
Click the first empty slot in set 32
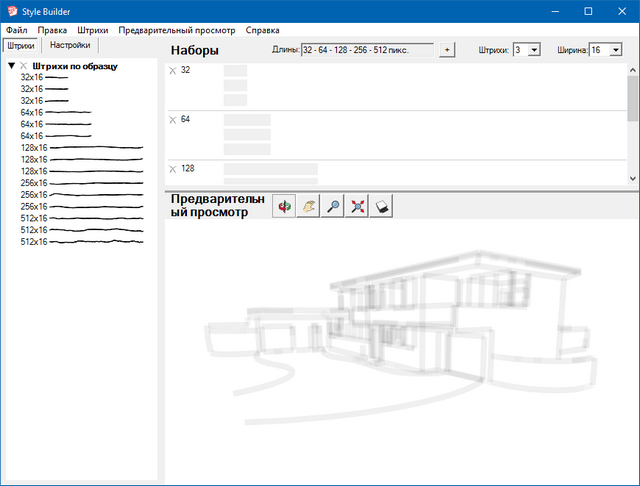236,71
